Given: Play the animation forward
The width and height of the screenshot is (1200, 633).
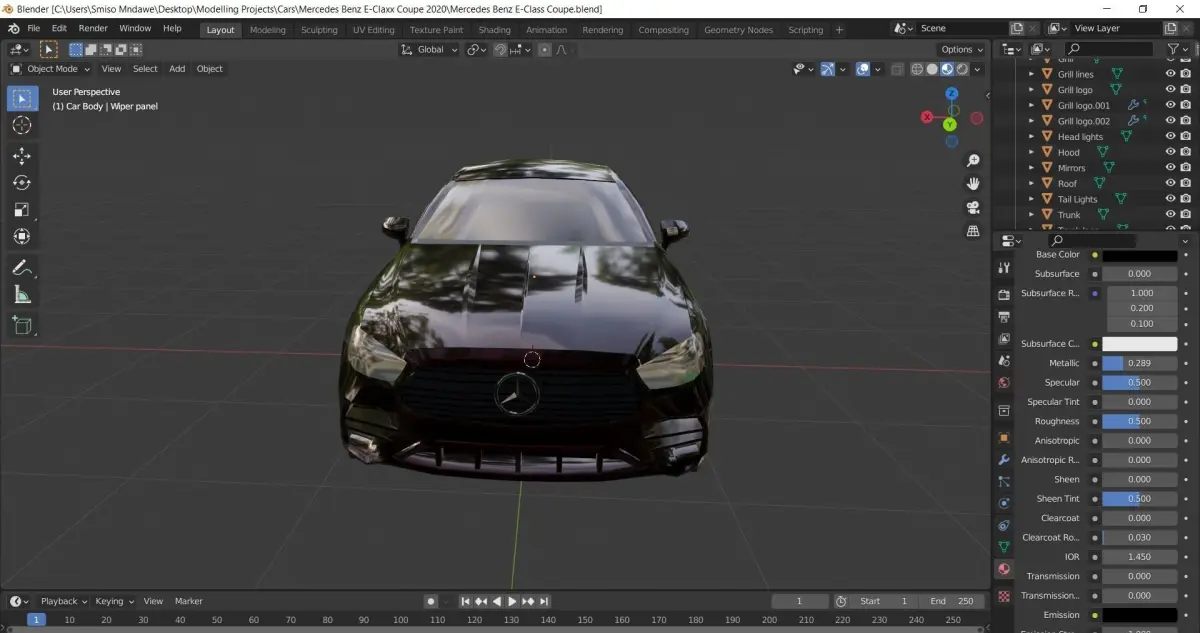Looking at the screenshot, I should (512, 601).
